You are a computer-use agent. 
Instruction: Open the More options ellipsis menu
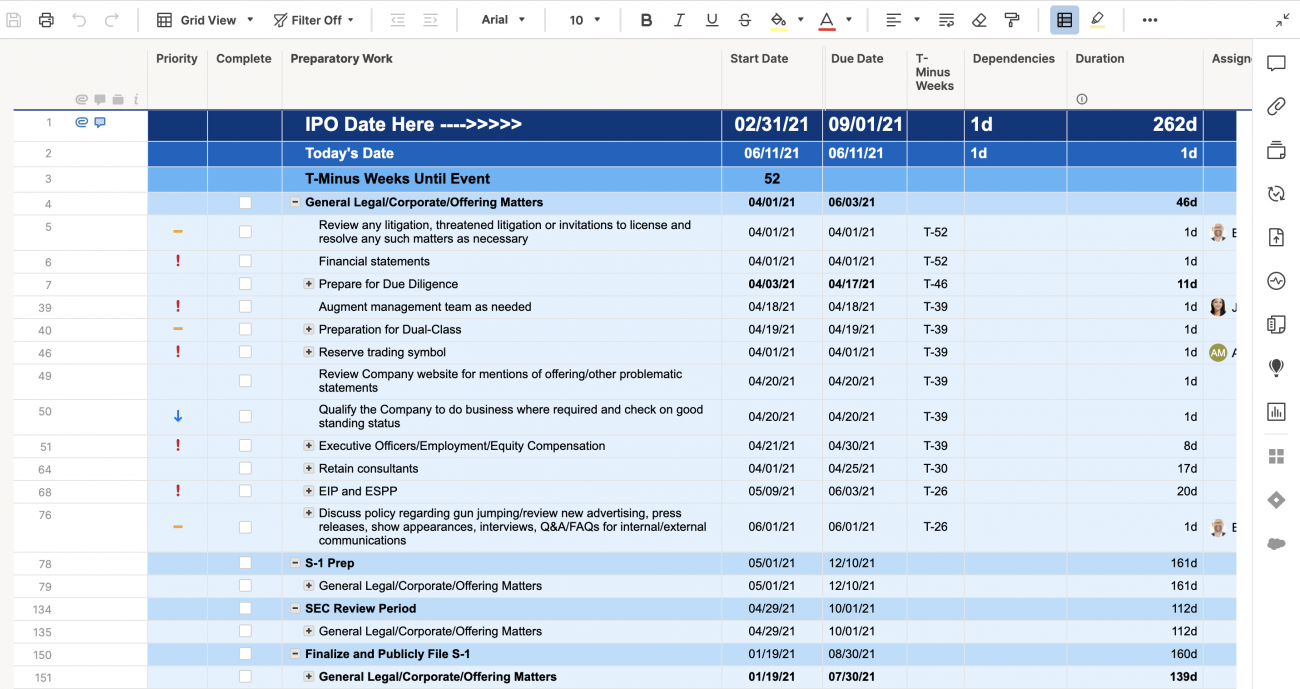(x=1150, y=19)
